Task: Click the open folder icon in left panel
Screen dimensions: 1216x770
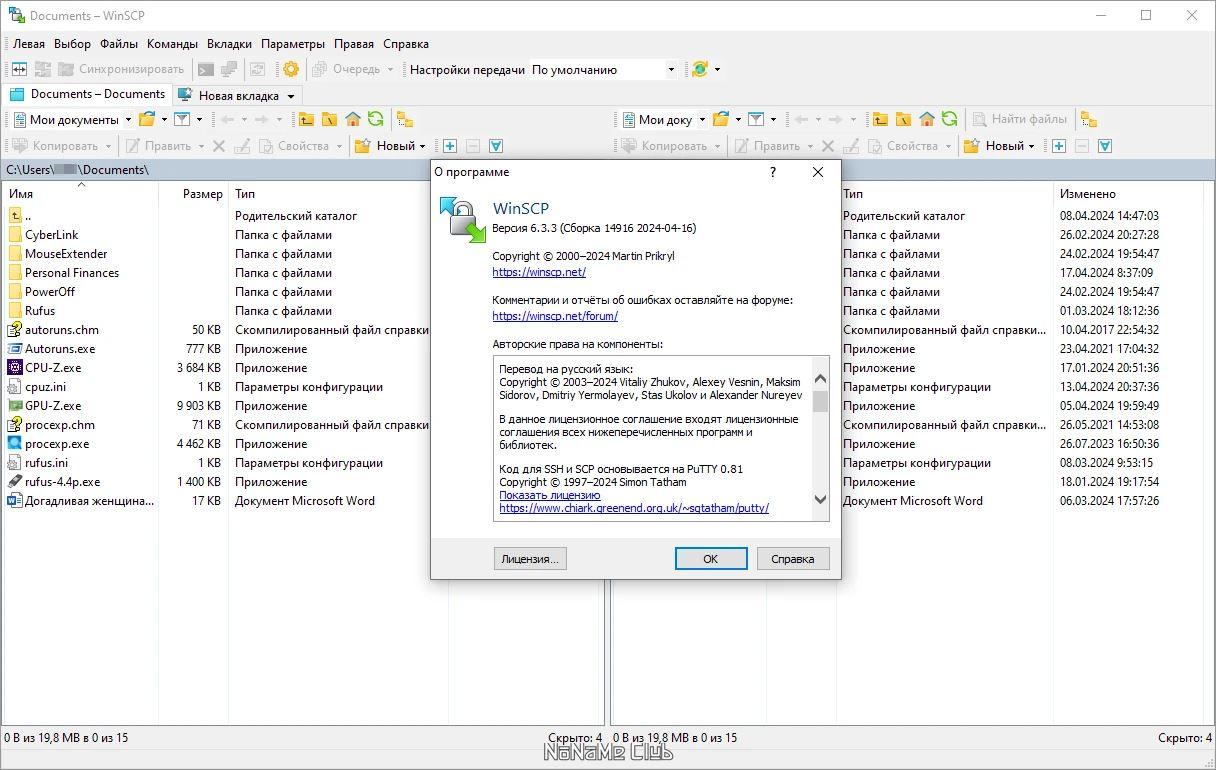Action: 147,119
